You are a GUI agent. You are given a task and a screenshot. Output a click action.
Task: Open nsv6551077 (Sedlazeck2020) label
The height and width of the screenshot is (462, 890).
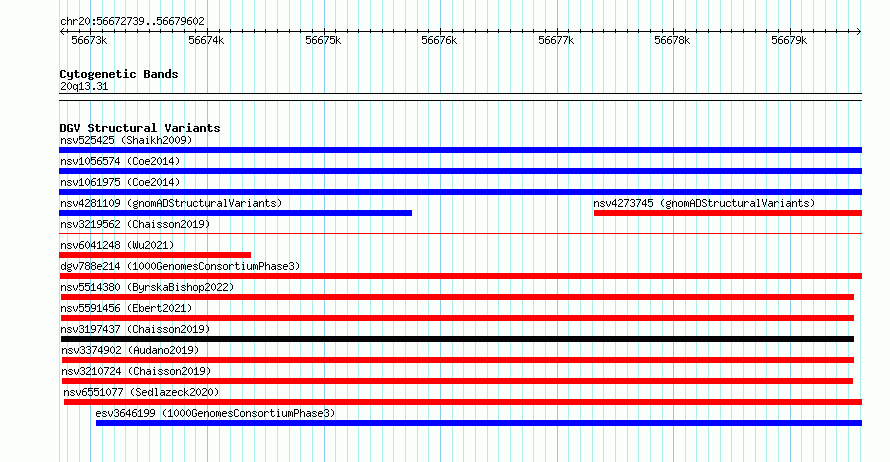[141, 392]
